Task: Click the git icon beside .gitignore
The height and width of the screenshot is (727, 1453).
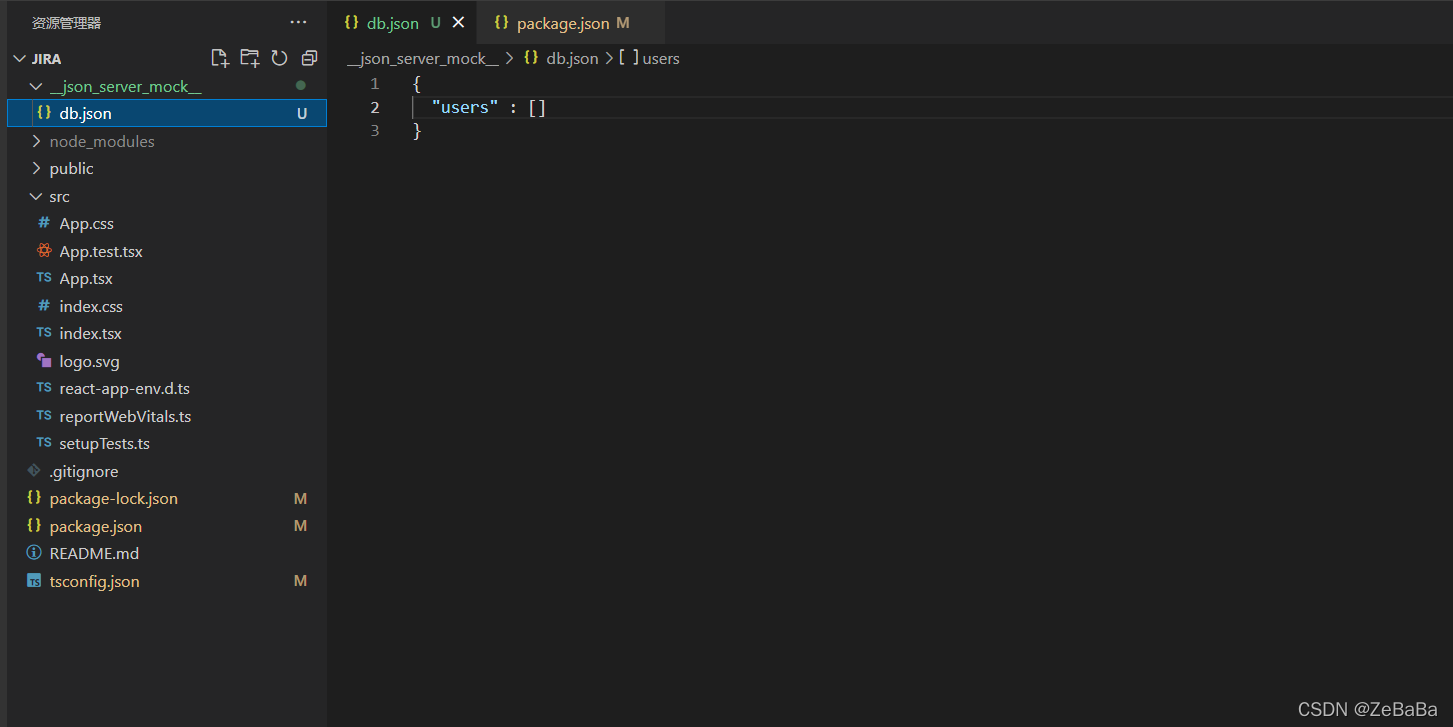Action: coord(34,471)
